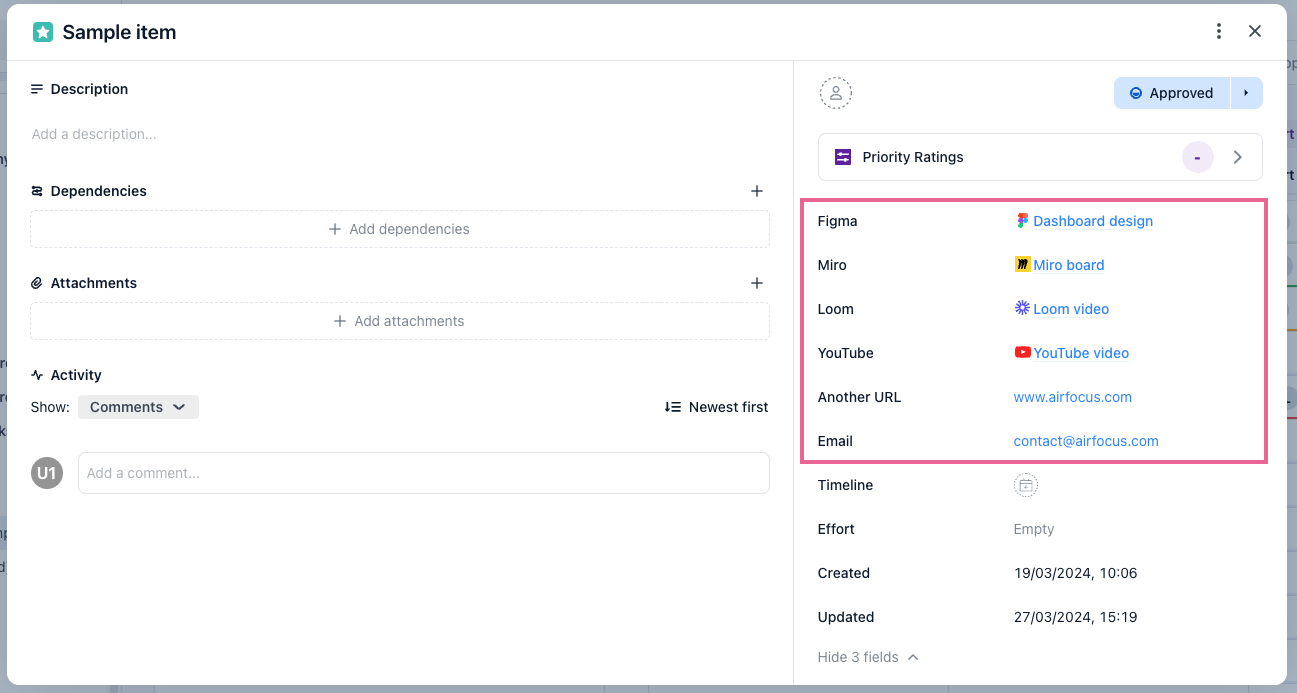Click the Timeline field label
Screen dimensions: 1297x693
tap(845, 485)
